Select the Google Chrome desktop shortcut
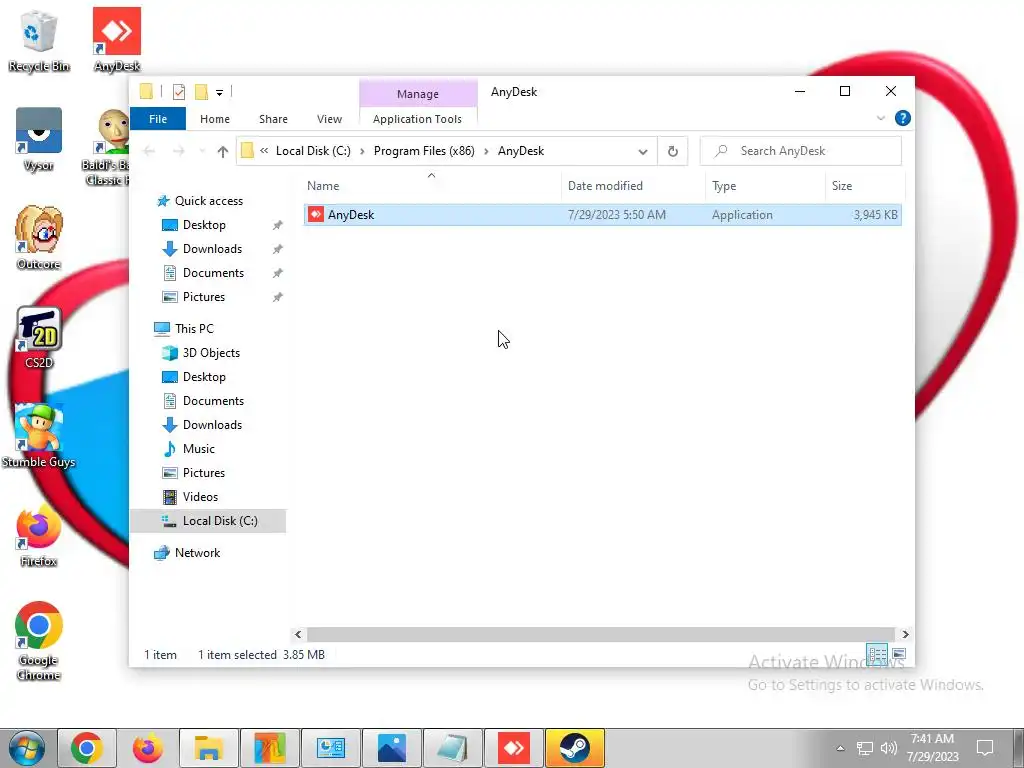Viewport: 1024px width, 768px height. pos(39,641)
